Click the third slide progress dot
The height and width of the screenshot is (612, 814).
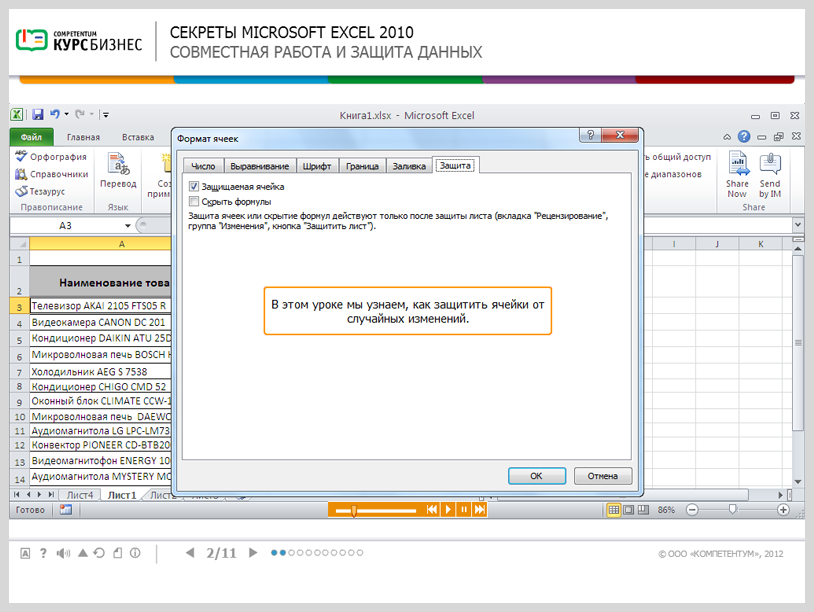click(291, 553)
